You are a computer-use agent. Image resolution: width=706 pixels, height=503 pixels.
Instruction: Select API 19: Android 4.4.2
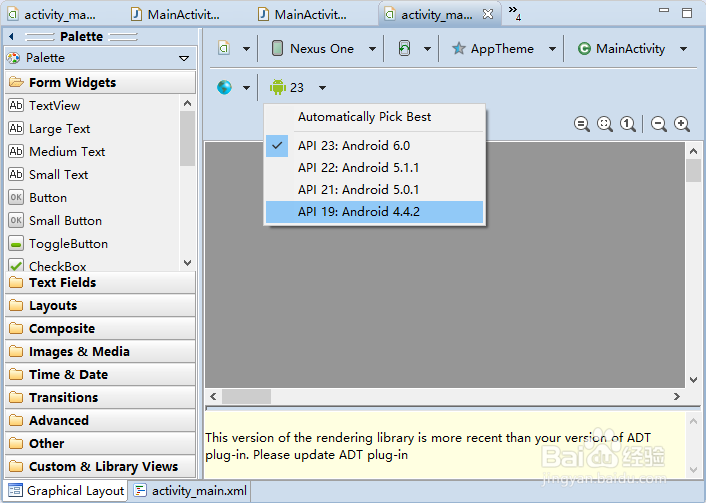(x=374, y=212)
